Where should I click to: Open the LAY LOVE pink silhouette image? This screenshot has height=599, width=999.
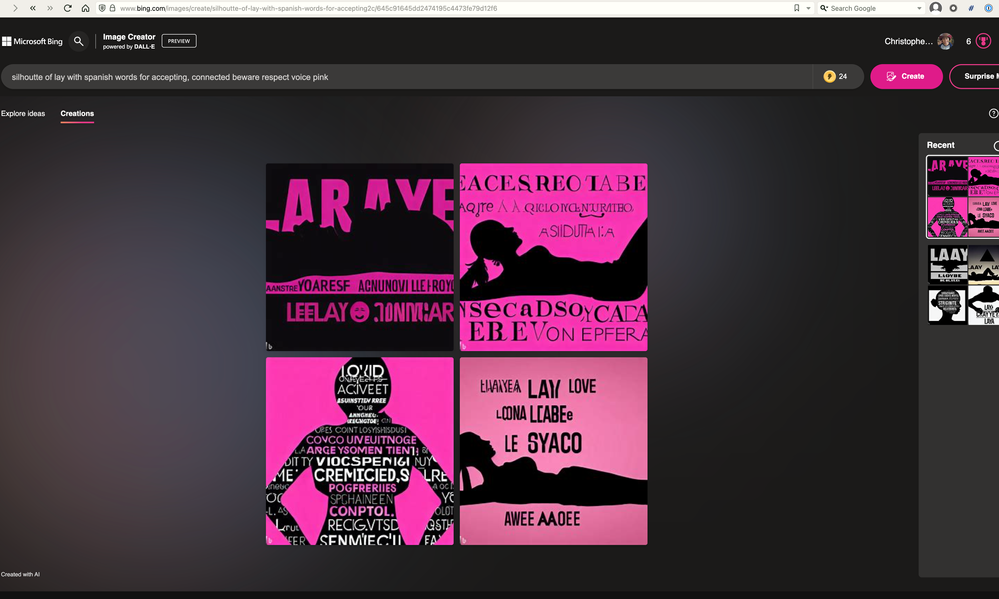[554, 451]
